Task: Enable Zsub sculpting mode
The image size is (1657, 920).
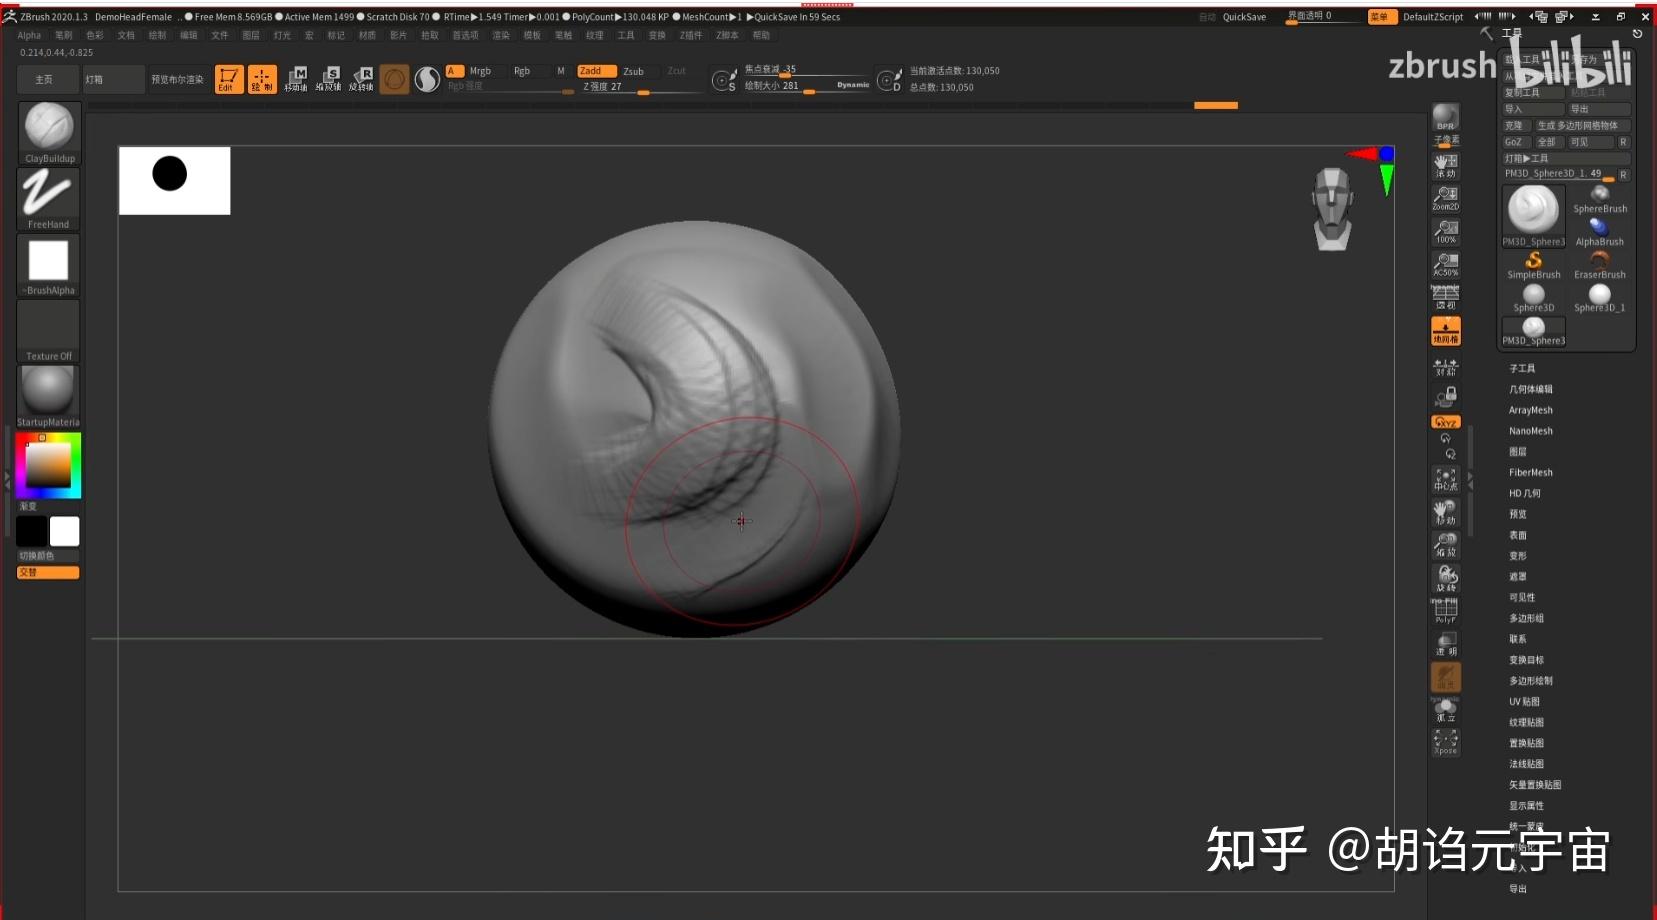Action: [636, 70]
